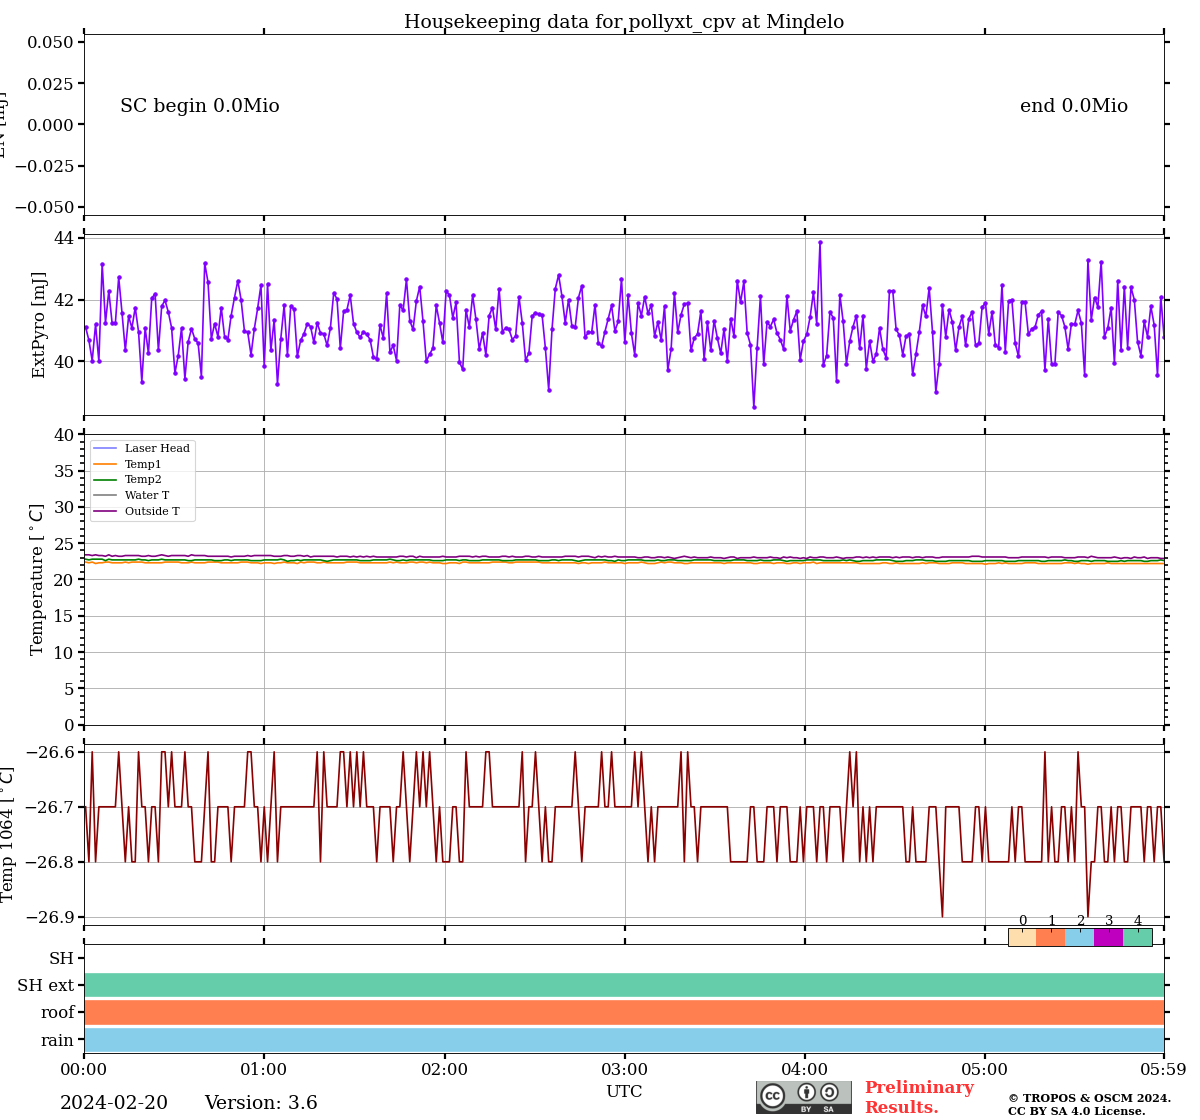
Task: Click the 'end 0.0Mio' annotation
Action: click(x=1074, y=106)
